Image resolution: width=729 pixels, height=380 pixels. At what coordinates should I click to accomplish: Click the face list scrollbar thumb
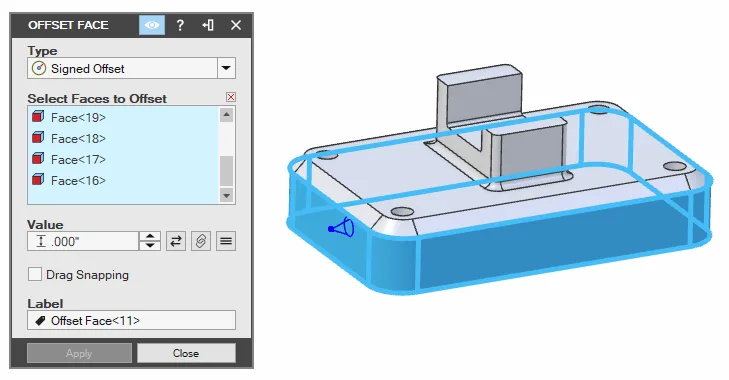(226, 171)
